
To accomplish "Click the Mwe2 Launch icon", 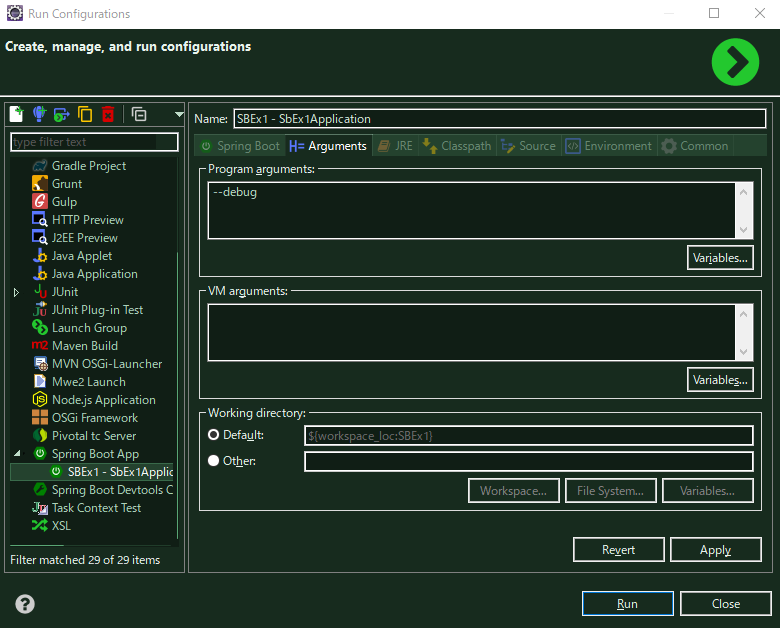I will pyautogui.click(x=40, y=382).
